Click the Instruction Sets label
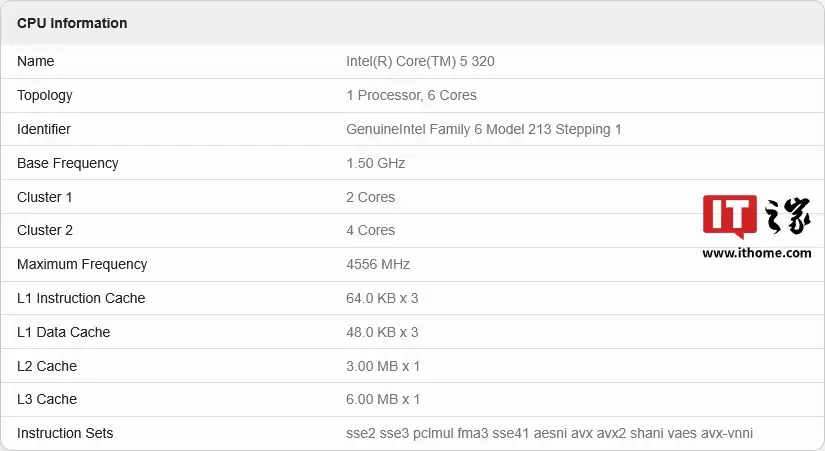 65,433
